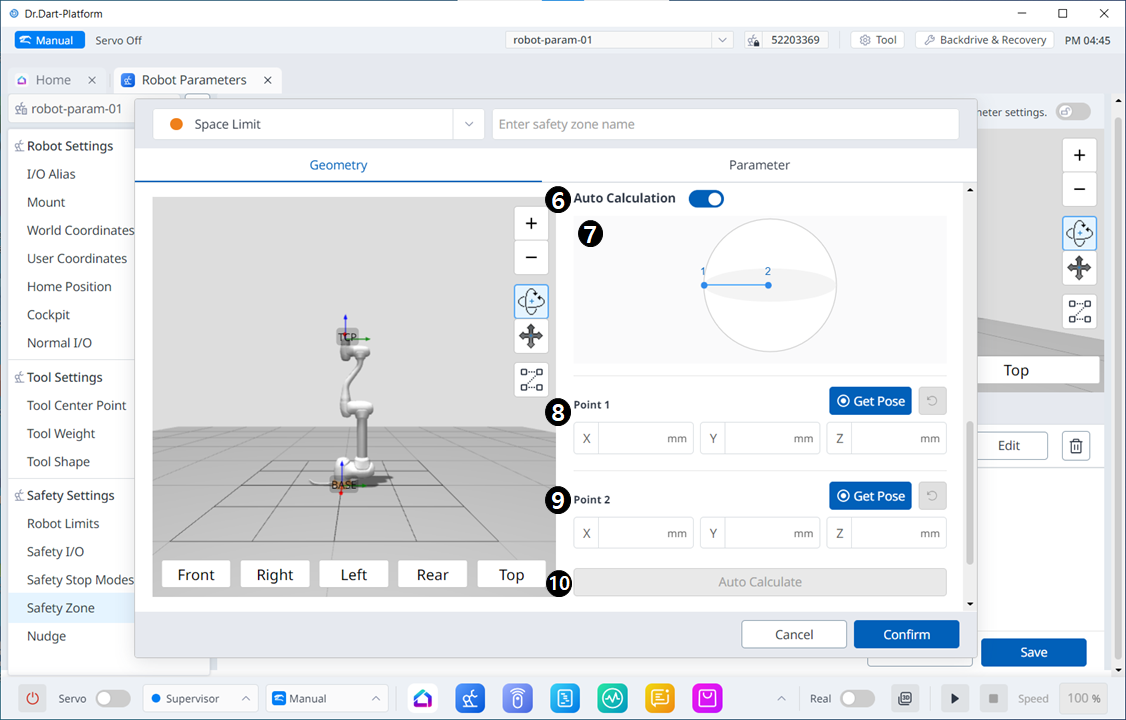Select the pan/move tool in 3D viewer
The height and width of the screenshot is (720, 1126).
click(x=531, y=337)
